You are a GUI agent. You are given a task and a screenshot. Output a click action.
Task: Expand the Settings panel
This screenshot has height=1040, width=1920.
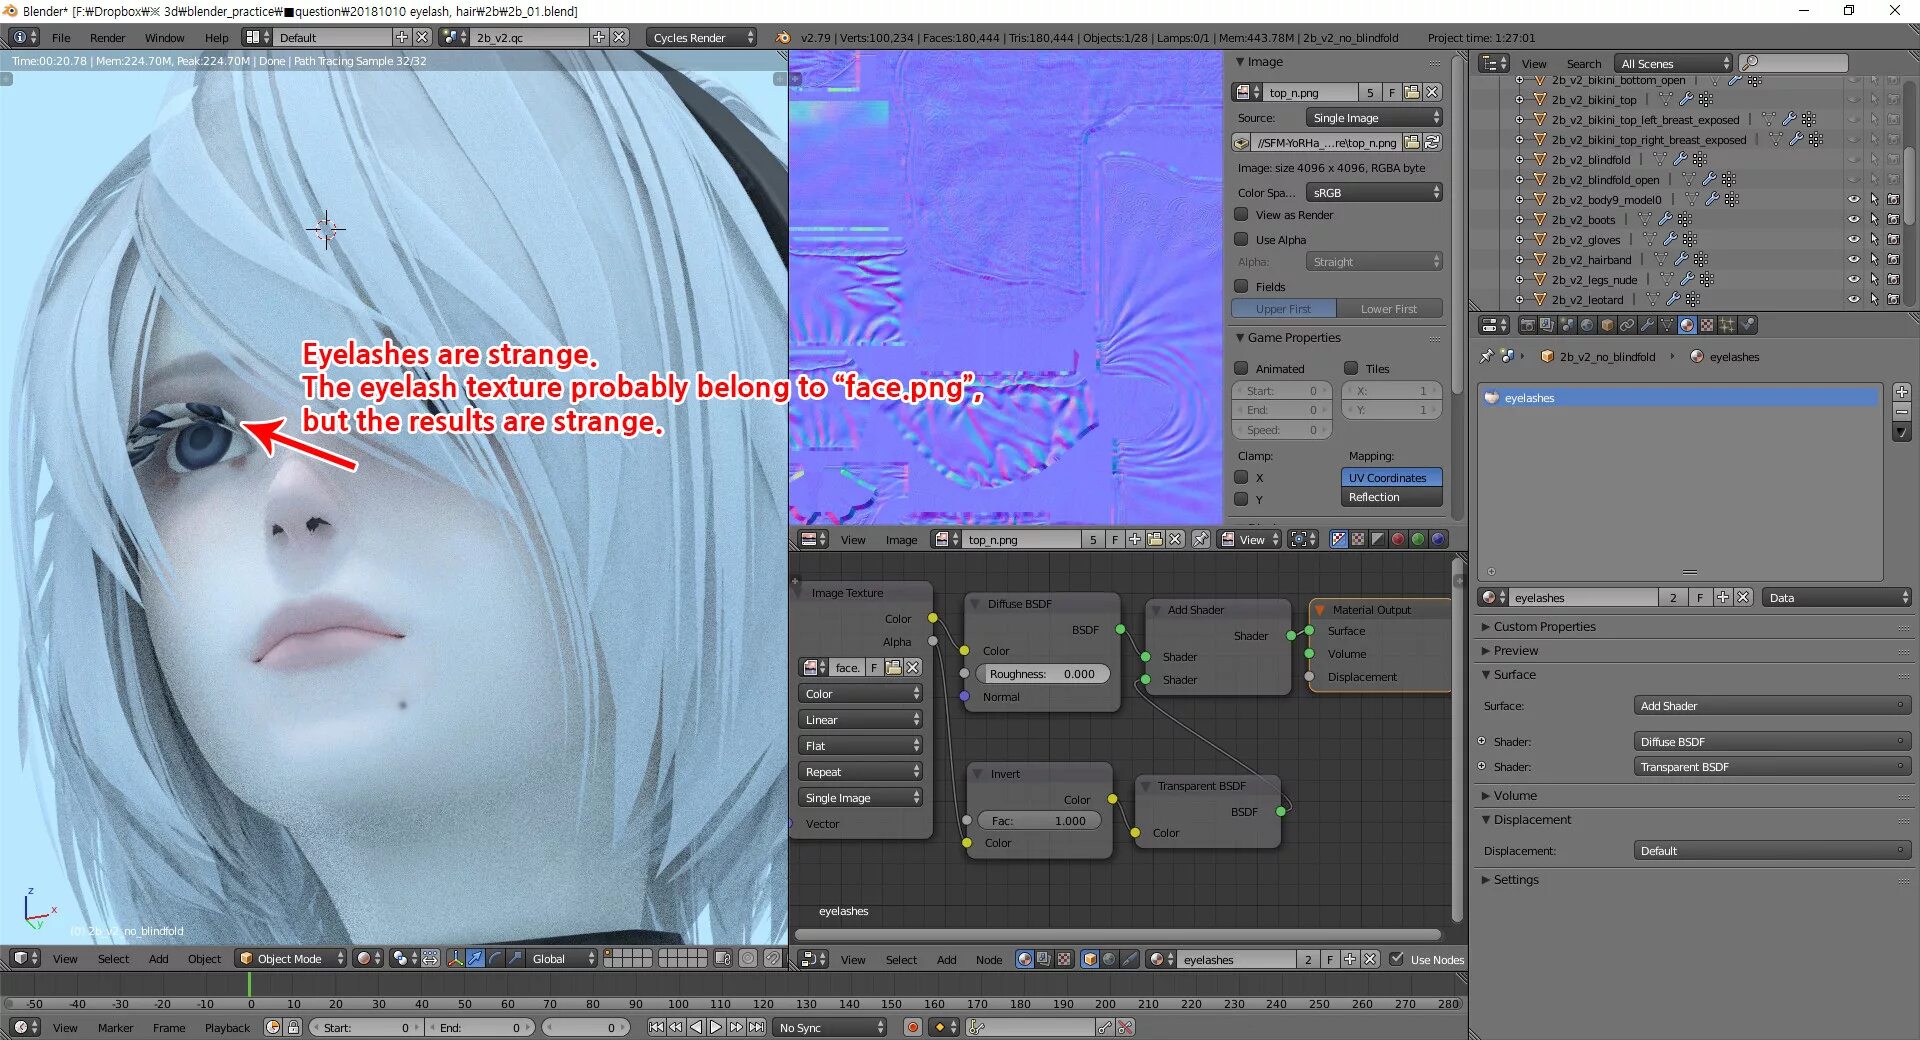1515,880
